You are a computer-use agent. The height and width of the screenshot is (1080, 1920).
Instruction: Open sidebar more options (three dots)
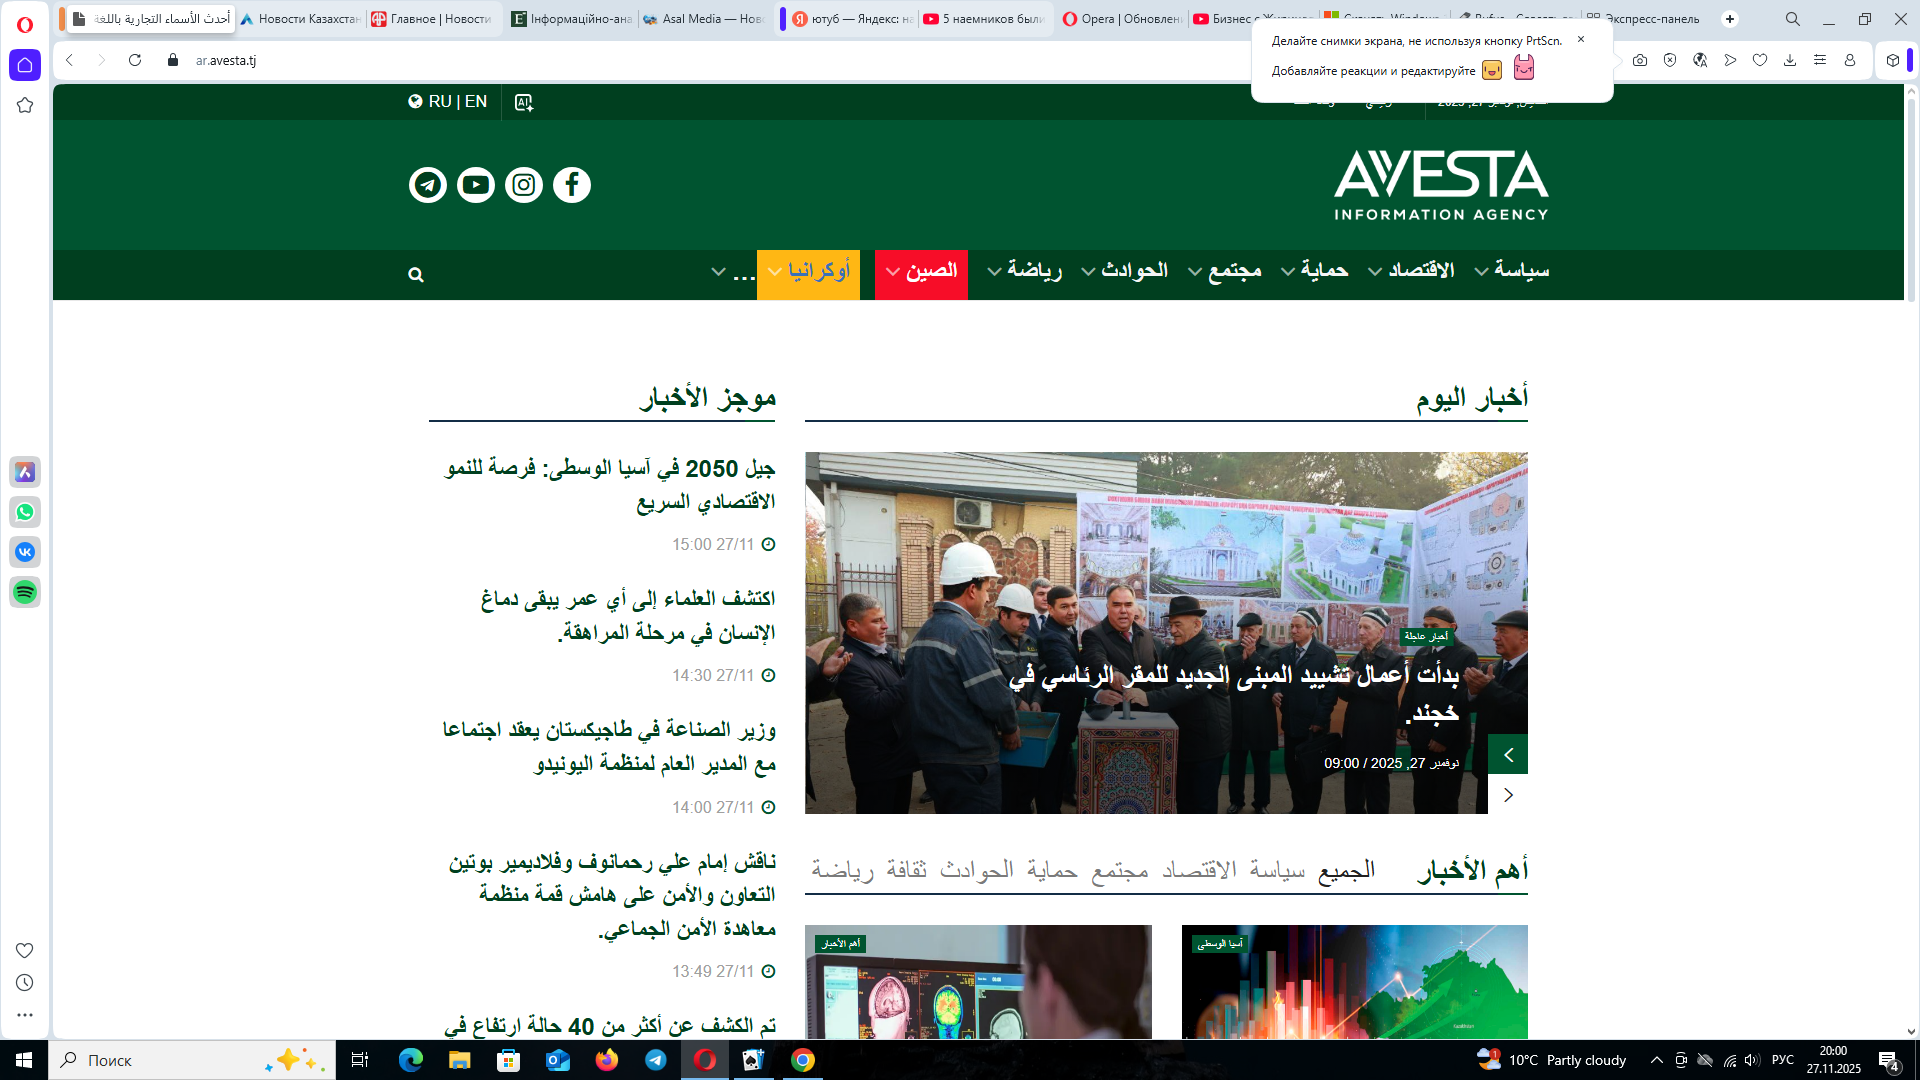pyautogui.click(x=25, y=1015)
